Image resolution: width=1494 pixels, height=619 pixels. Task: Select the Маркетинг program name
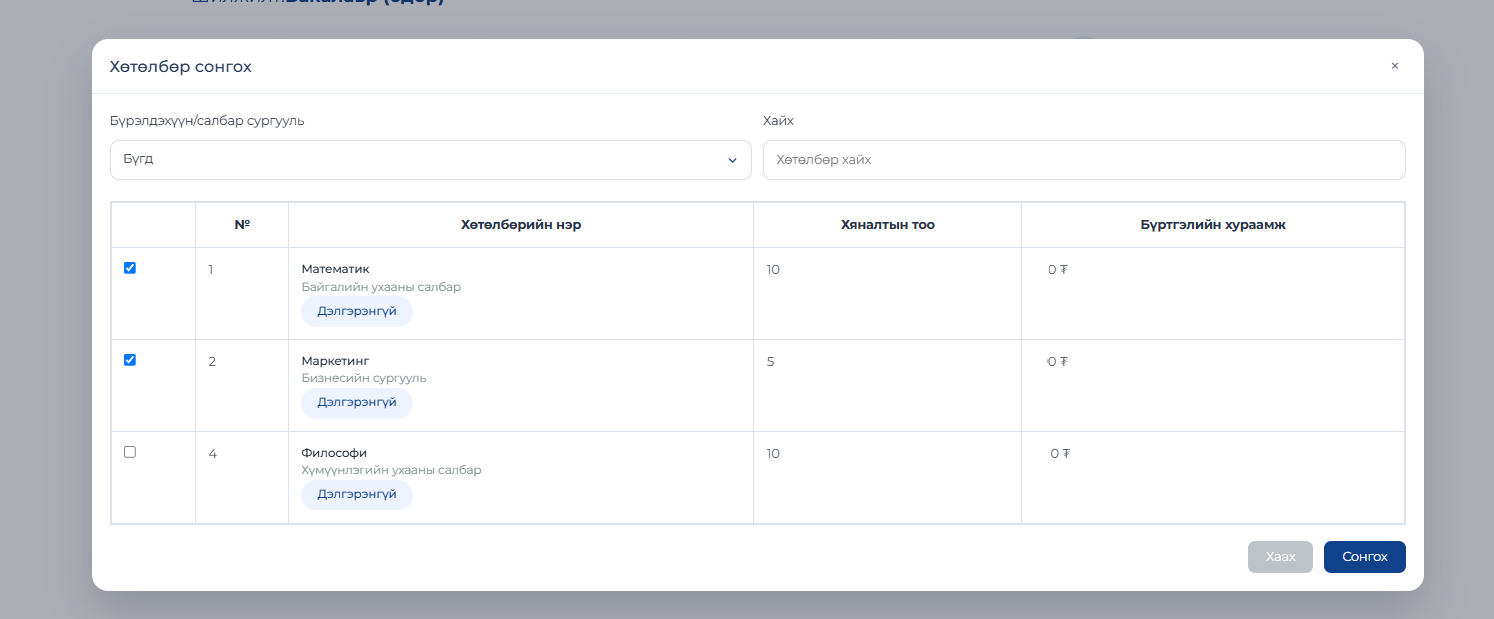336,361
